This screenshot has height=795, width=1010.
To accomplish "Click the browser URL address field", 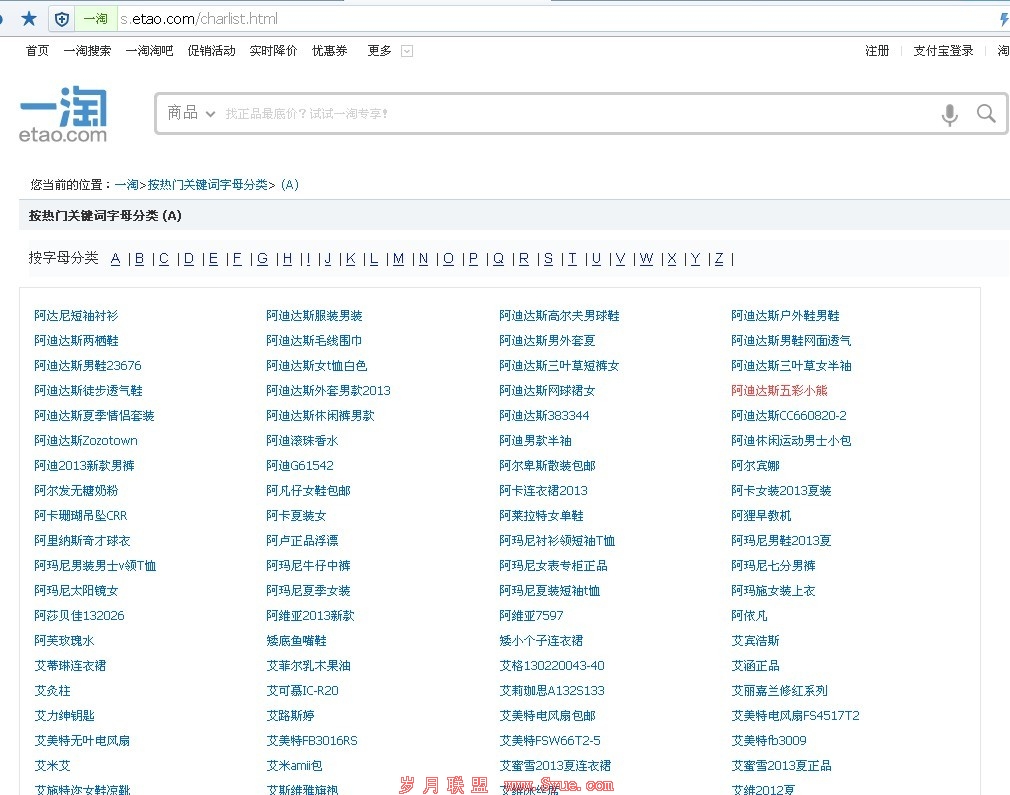I will (x=550, y=19).
